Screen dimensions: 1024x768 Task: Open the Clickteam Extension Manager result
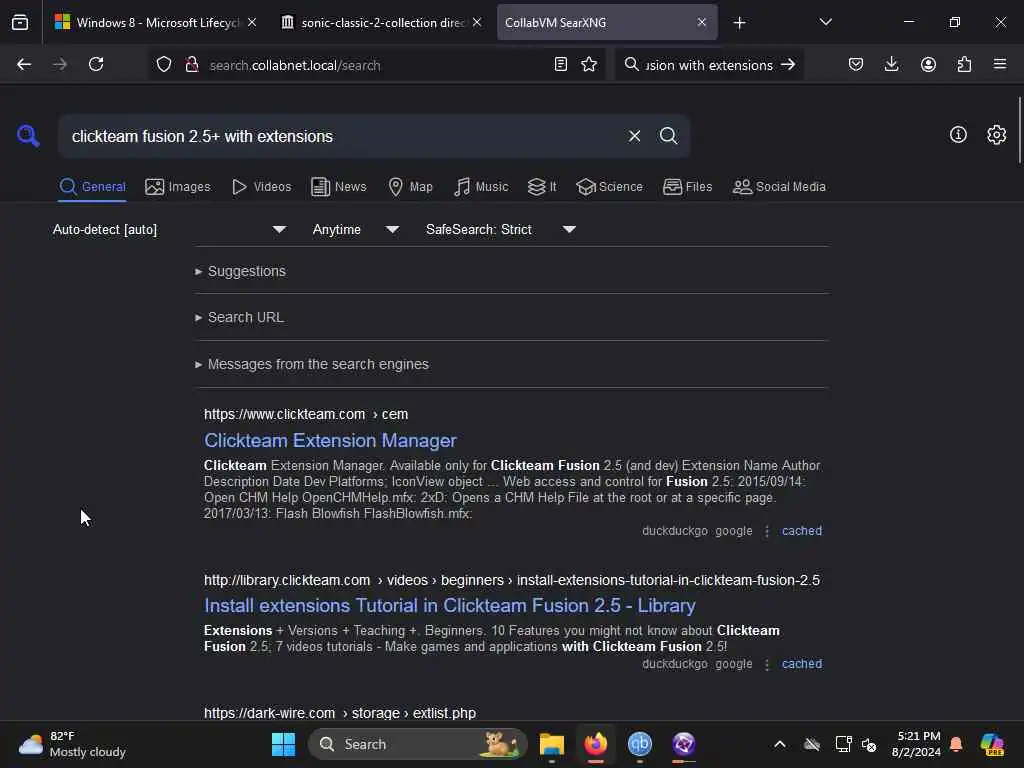[330, 441]
